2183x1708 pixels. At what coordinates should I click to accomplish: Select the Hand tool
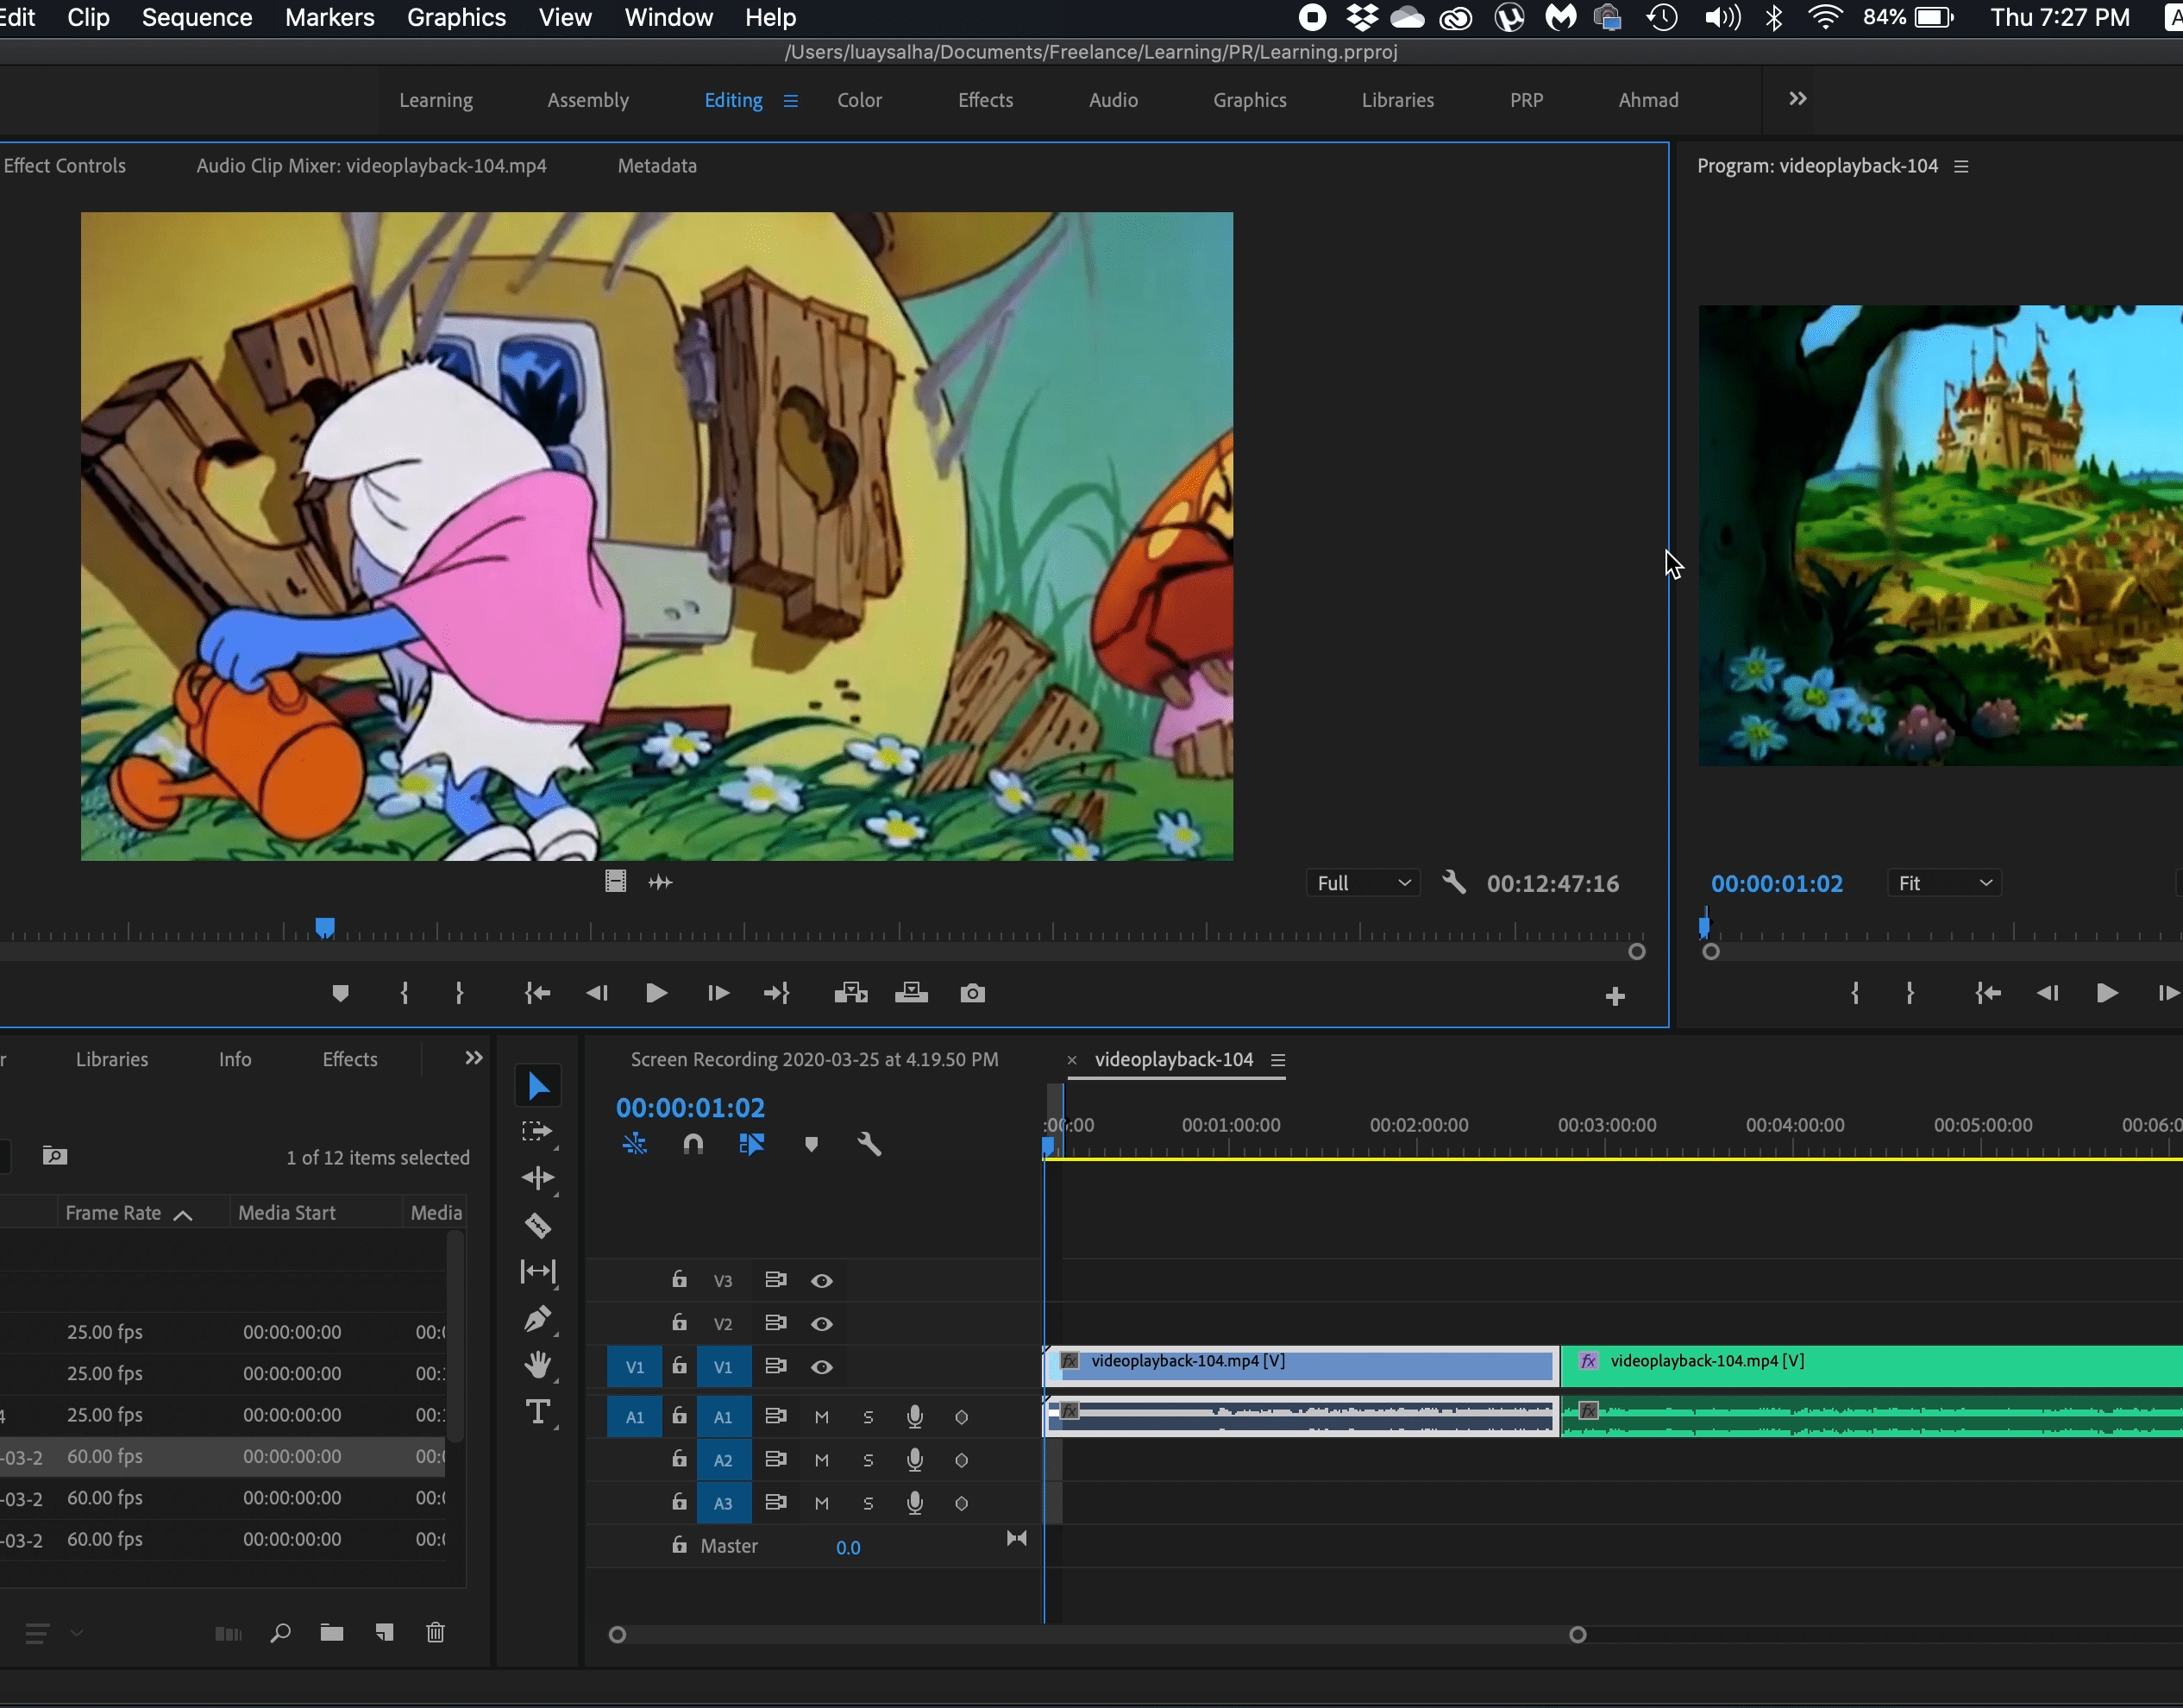pyautogui.click(x=538, y=1365)
